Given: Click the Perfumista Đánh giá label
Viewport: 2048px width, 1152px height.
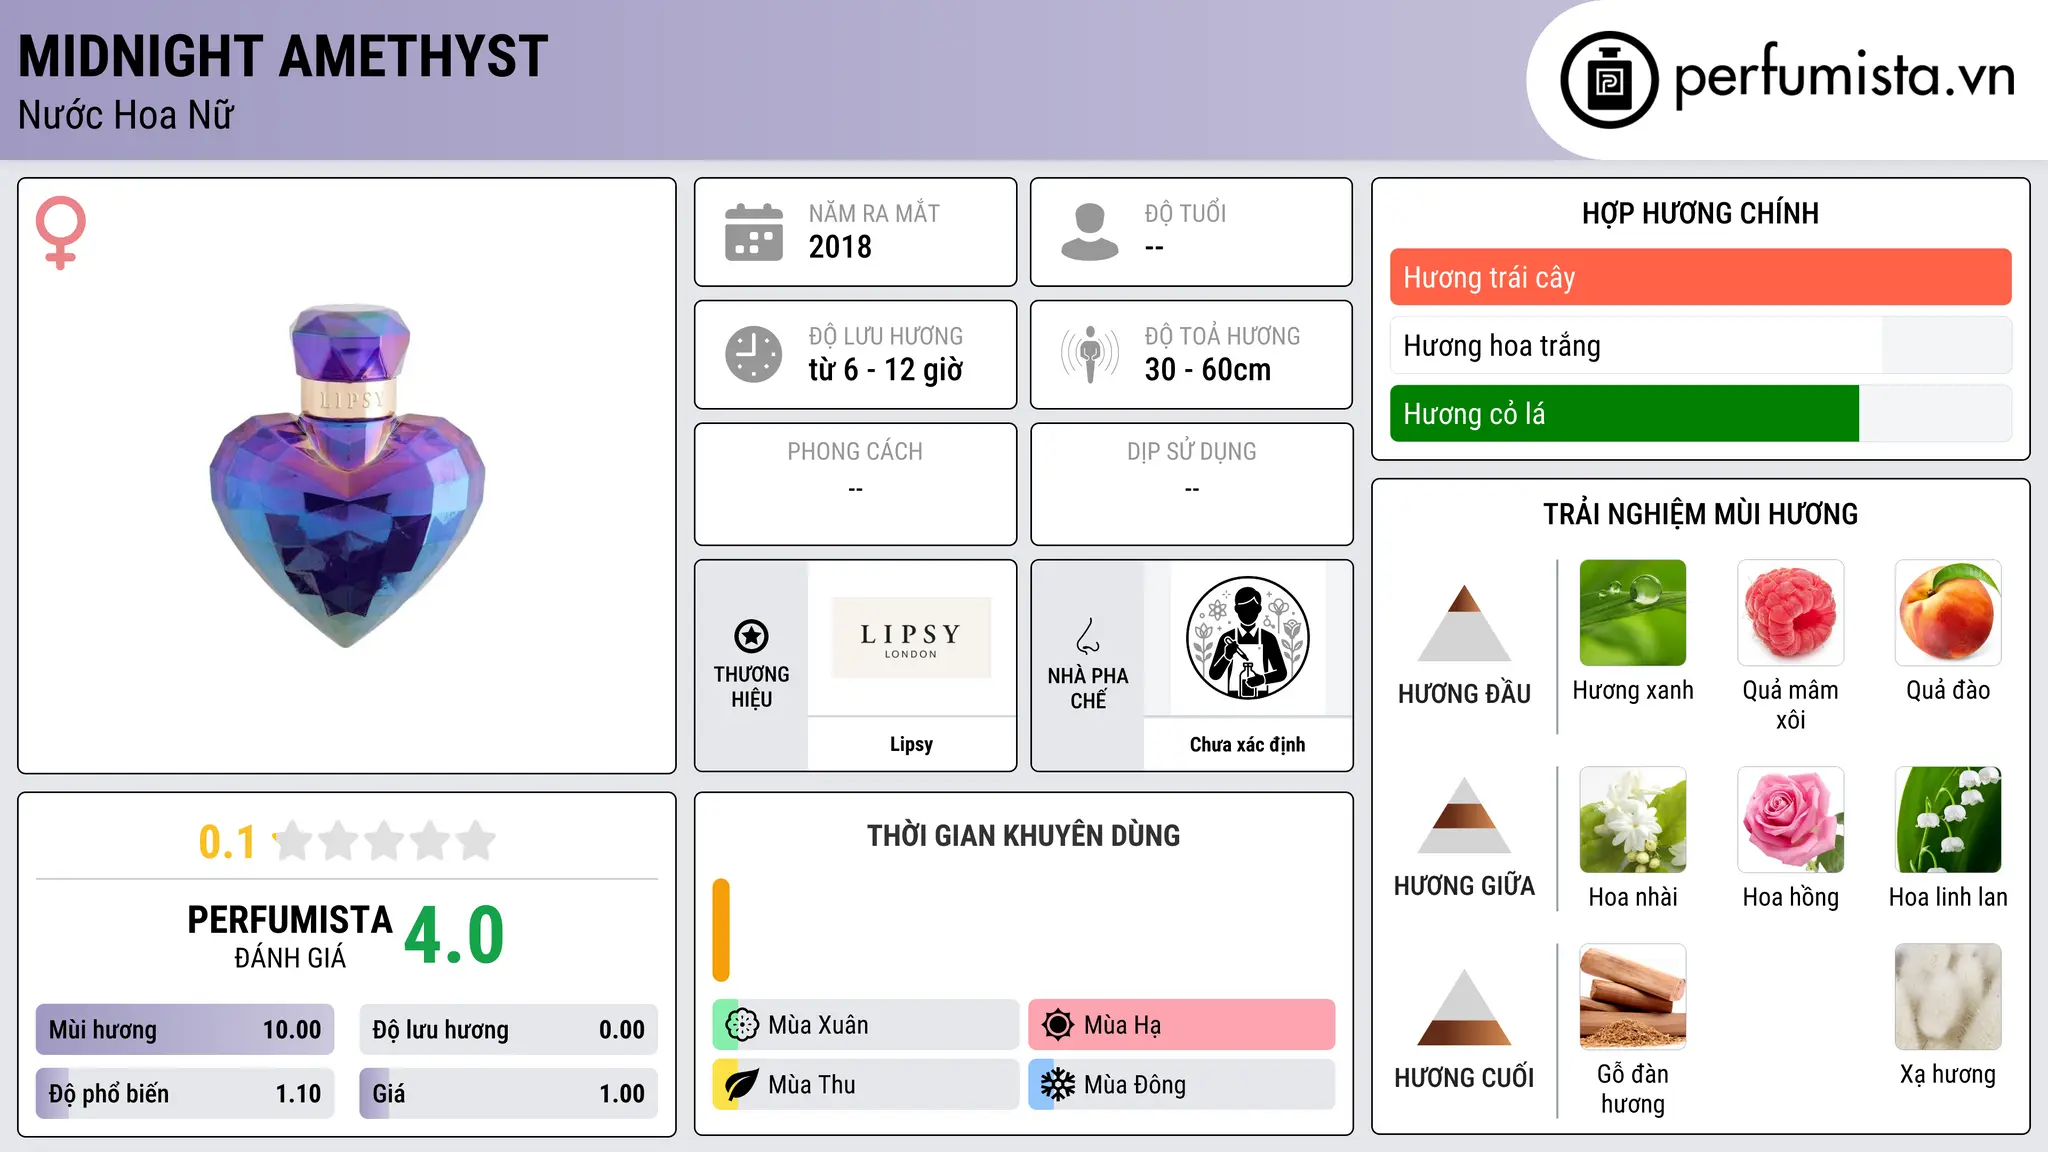Looking at the screenshot, I should (290, 937).
